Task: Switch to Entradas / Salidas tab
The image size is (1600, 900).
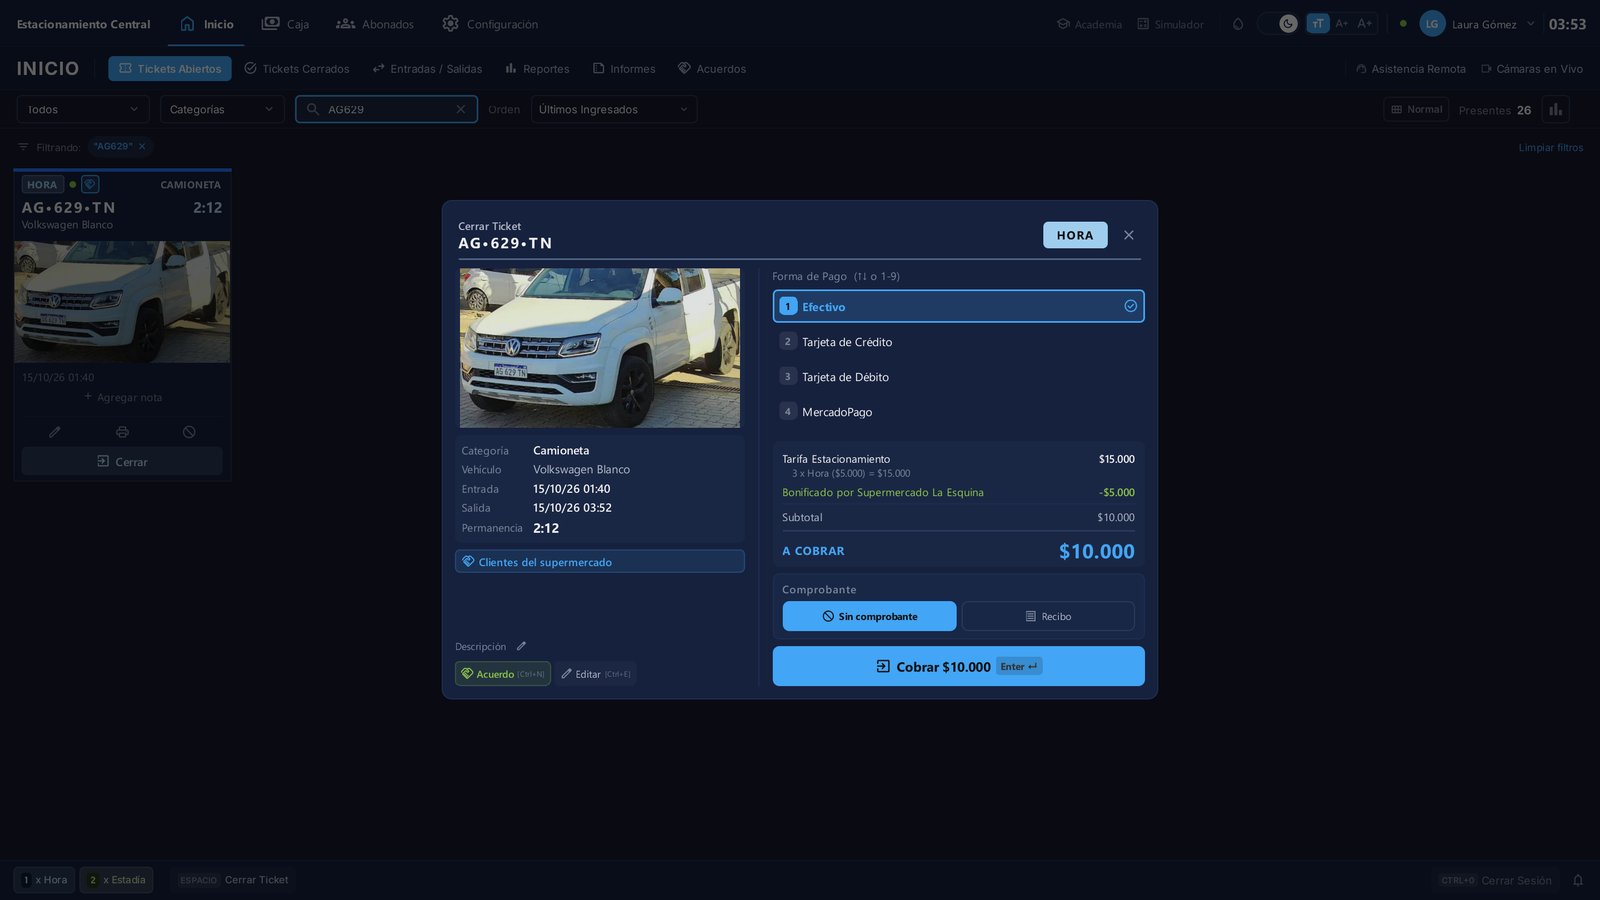Action: 427,69
